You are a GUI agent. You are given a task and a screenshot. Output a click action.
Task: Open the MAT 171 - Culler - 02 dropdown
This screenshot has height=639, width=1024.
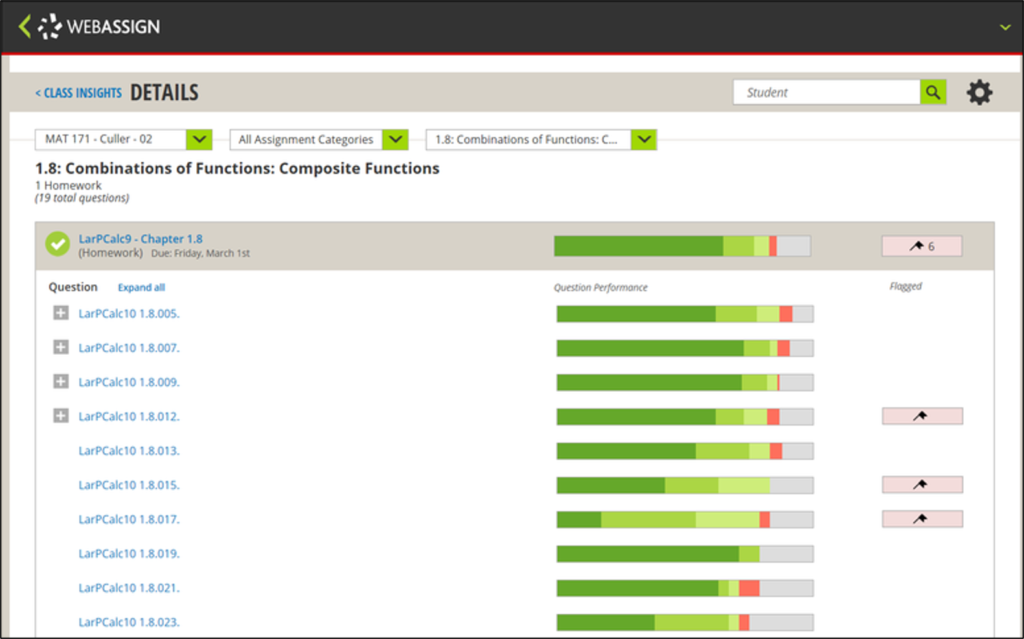click(x=199, y=139)
